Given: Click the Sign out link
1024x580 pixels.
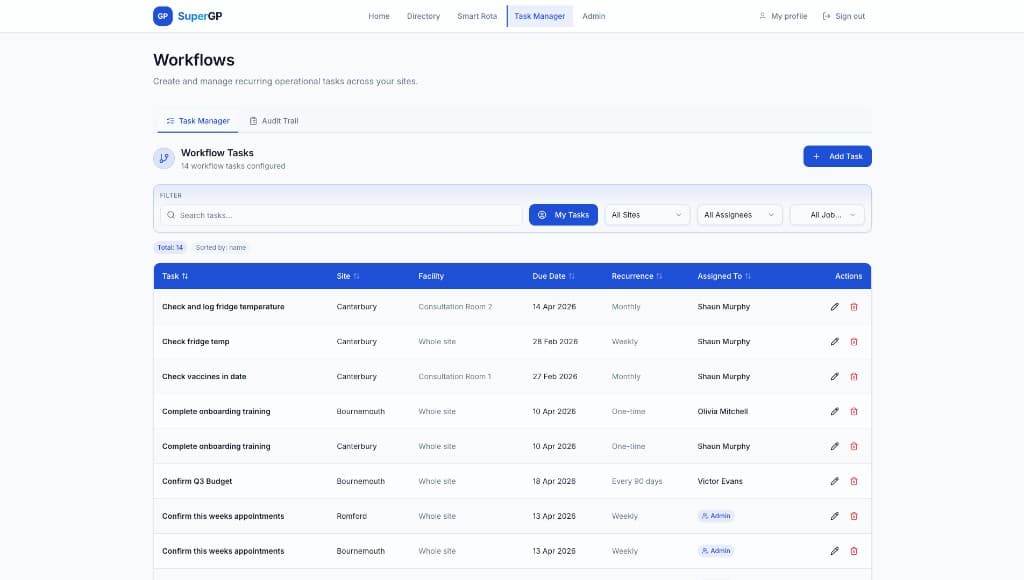Looking at the screenshot, I should [844, 16].
